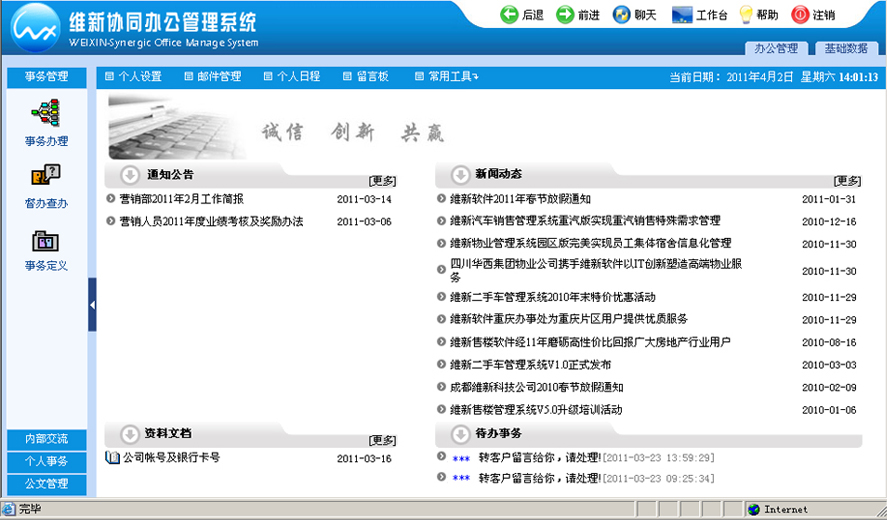Open the 邮件管理 menu

(x=213, y=76)
